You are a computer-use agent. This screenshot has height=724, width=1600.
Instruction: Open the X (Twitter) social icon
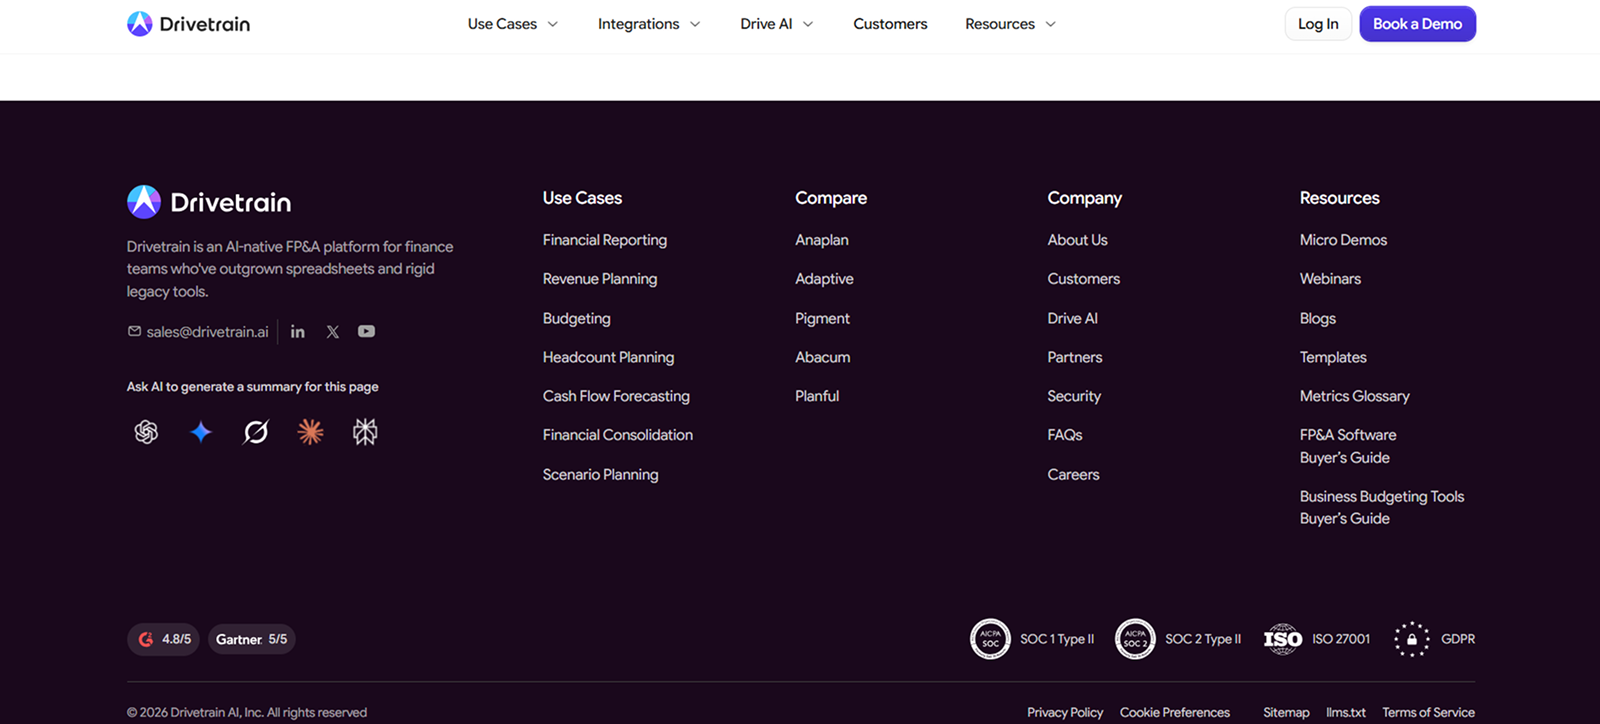click(333, 332)
